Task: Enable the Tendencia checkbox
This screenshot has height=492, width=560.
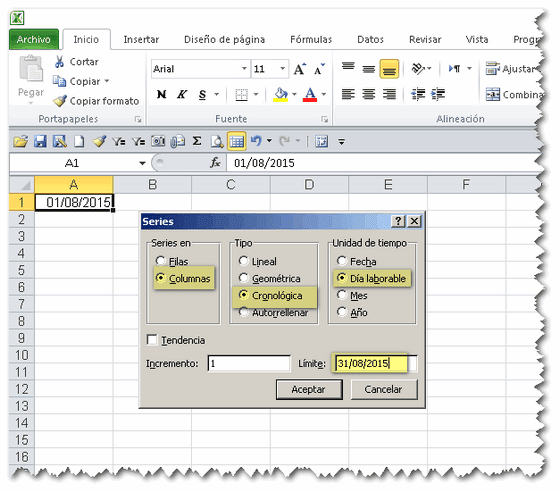Action: click(x=152, y=340)
